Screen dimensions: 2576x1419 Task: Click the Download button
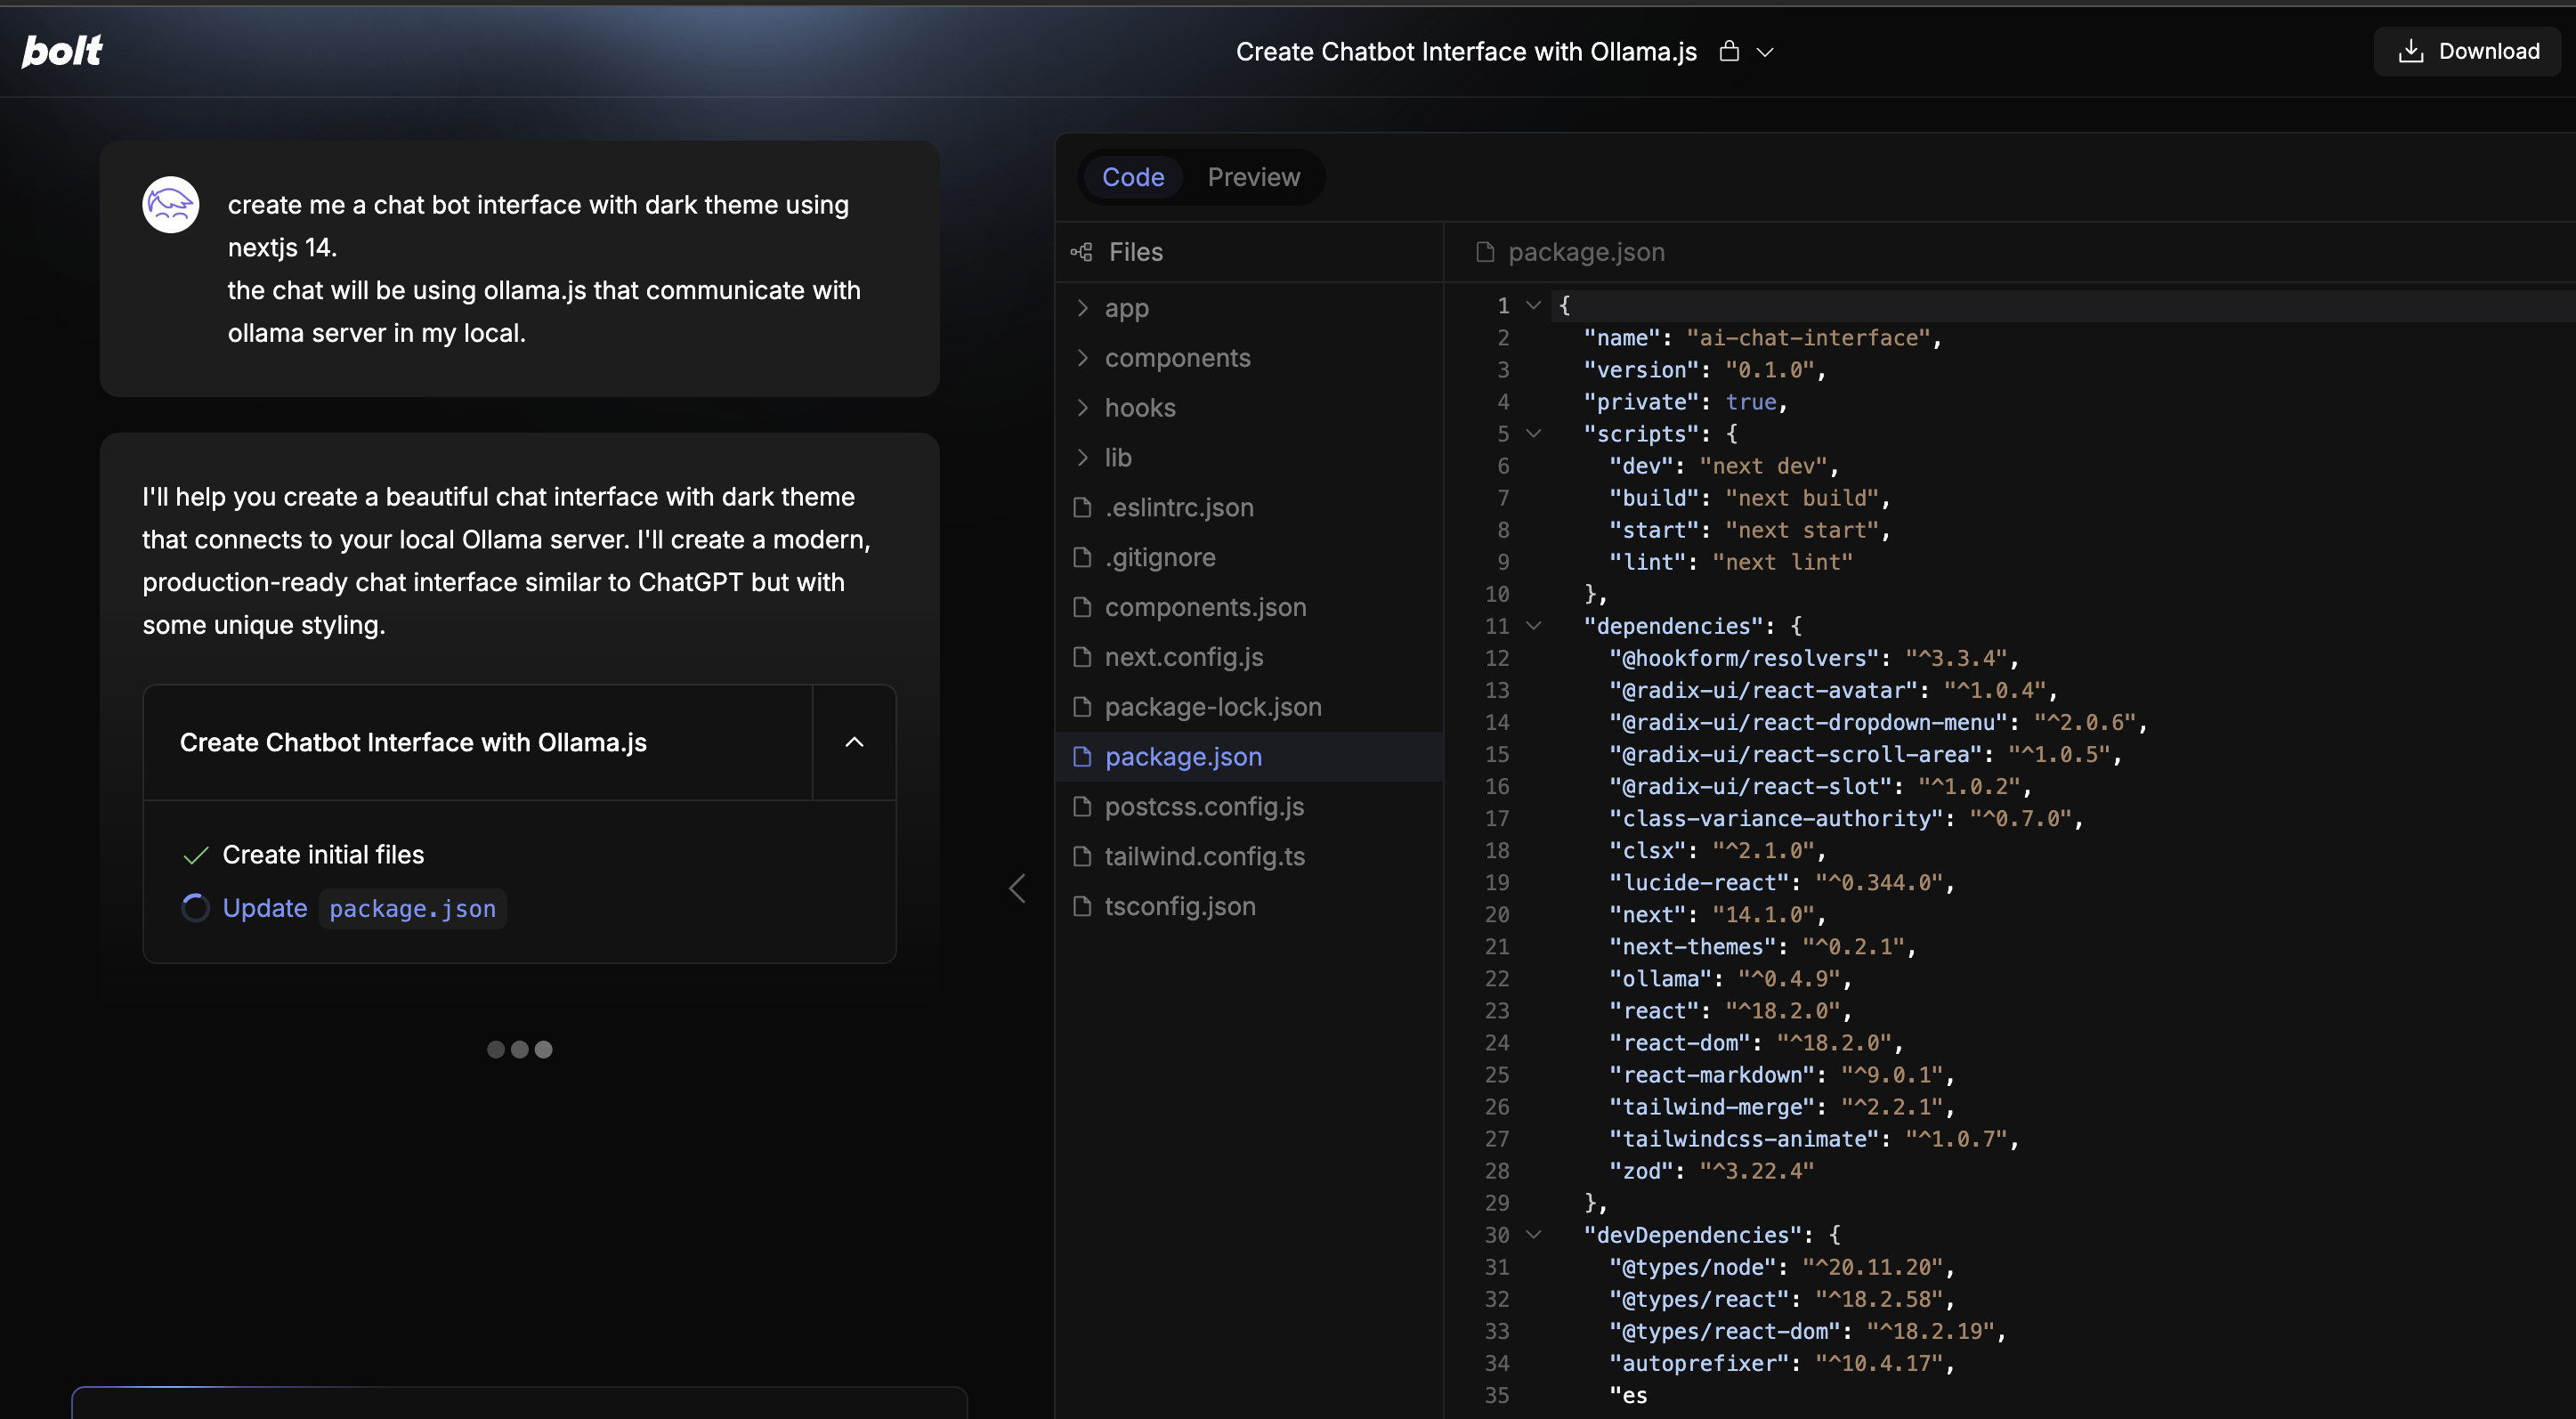point(2467,51)
